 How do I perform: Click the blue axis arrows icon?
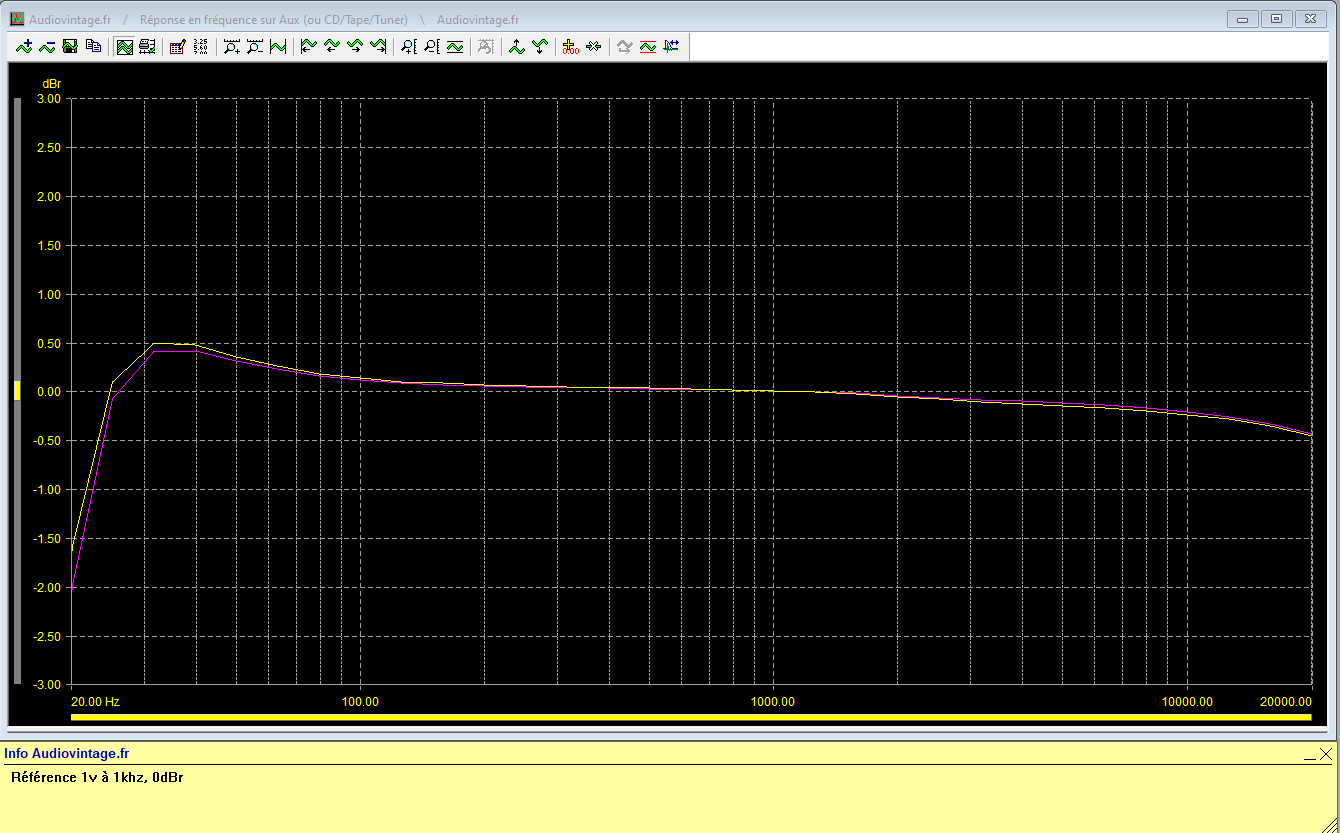point(670,46)
